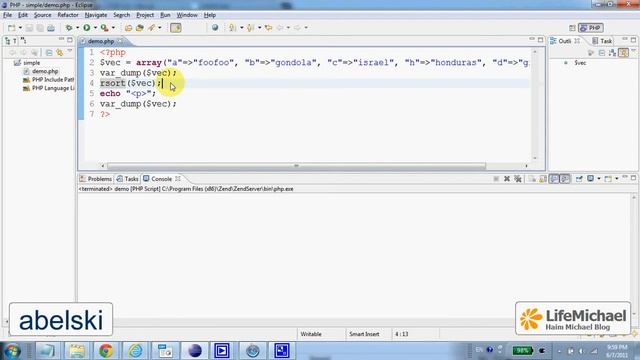Open the Display Selected Console dropdown
The height and width of the screenshot is (360, 640).
[599, 179]
